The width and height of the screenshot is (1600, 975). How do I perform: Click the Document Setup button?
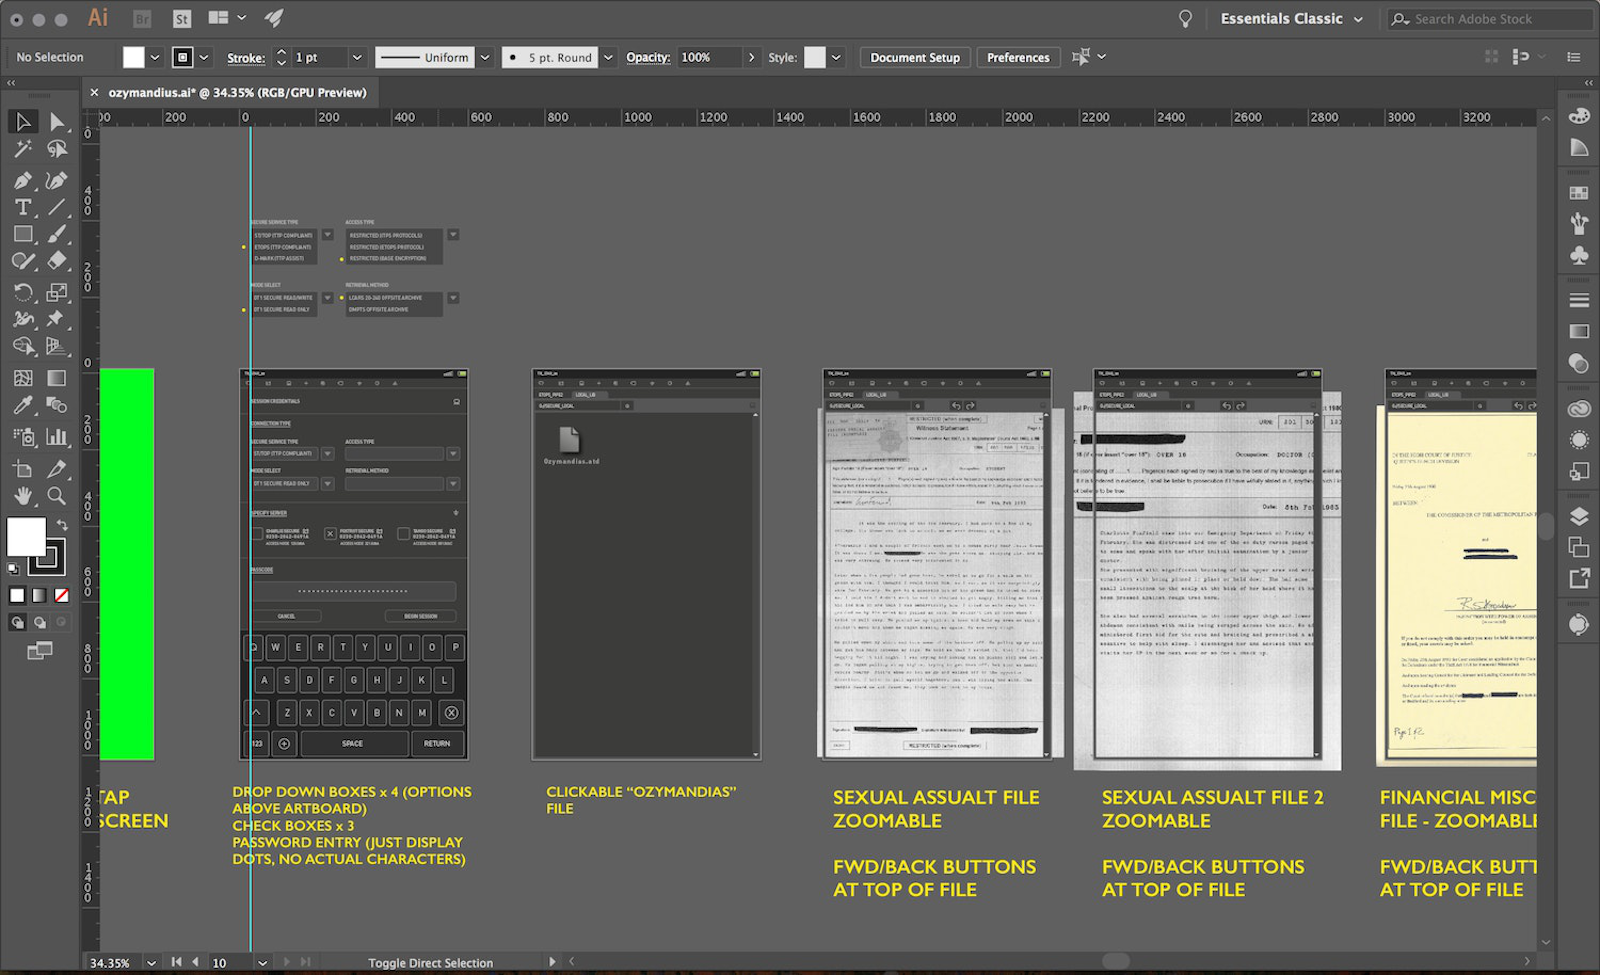tap(914, 57)
